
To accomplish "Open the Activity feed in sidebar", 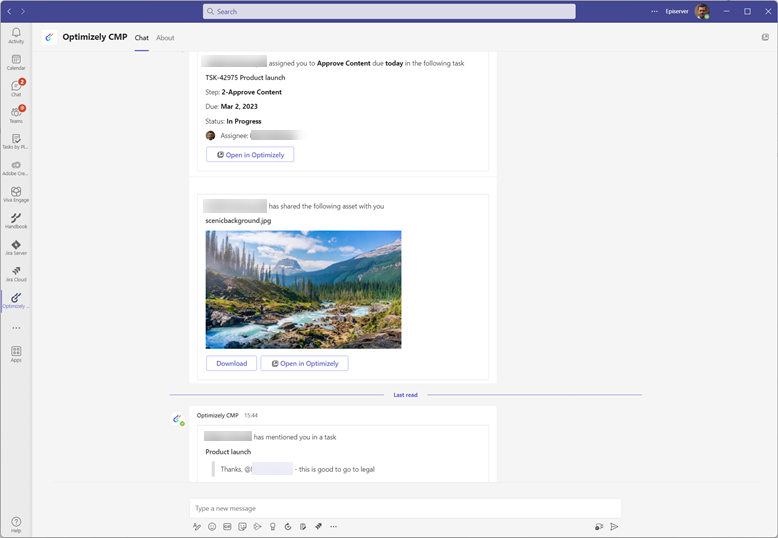I will pos(16,35).
